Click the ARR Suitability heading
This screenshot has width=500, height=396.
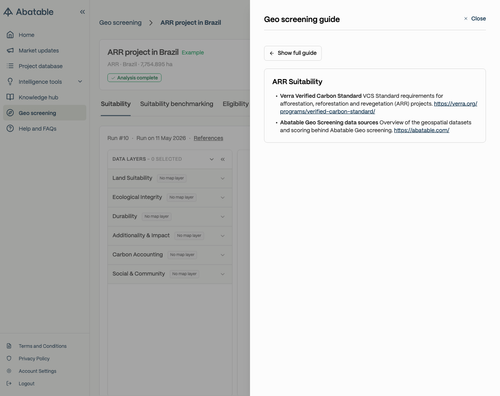tap(297, 82)
